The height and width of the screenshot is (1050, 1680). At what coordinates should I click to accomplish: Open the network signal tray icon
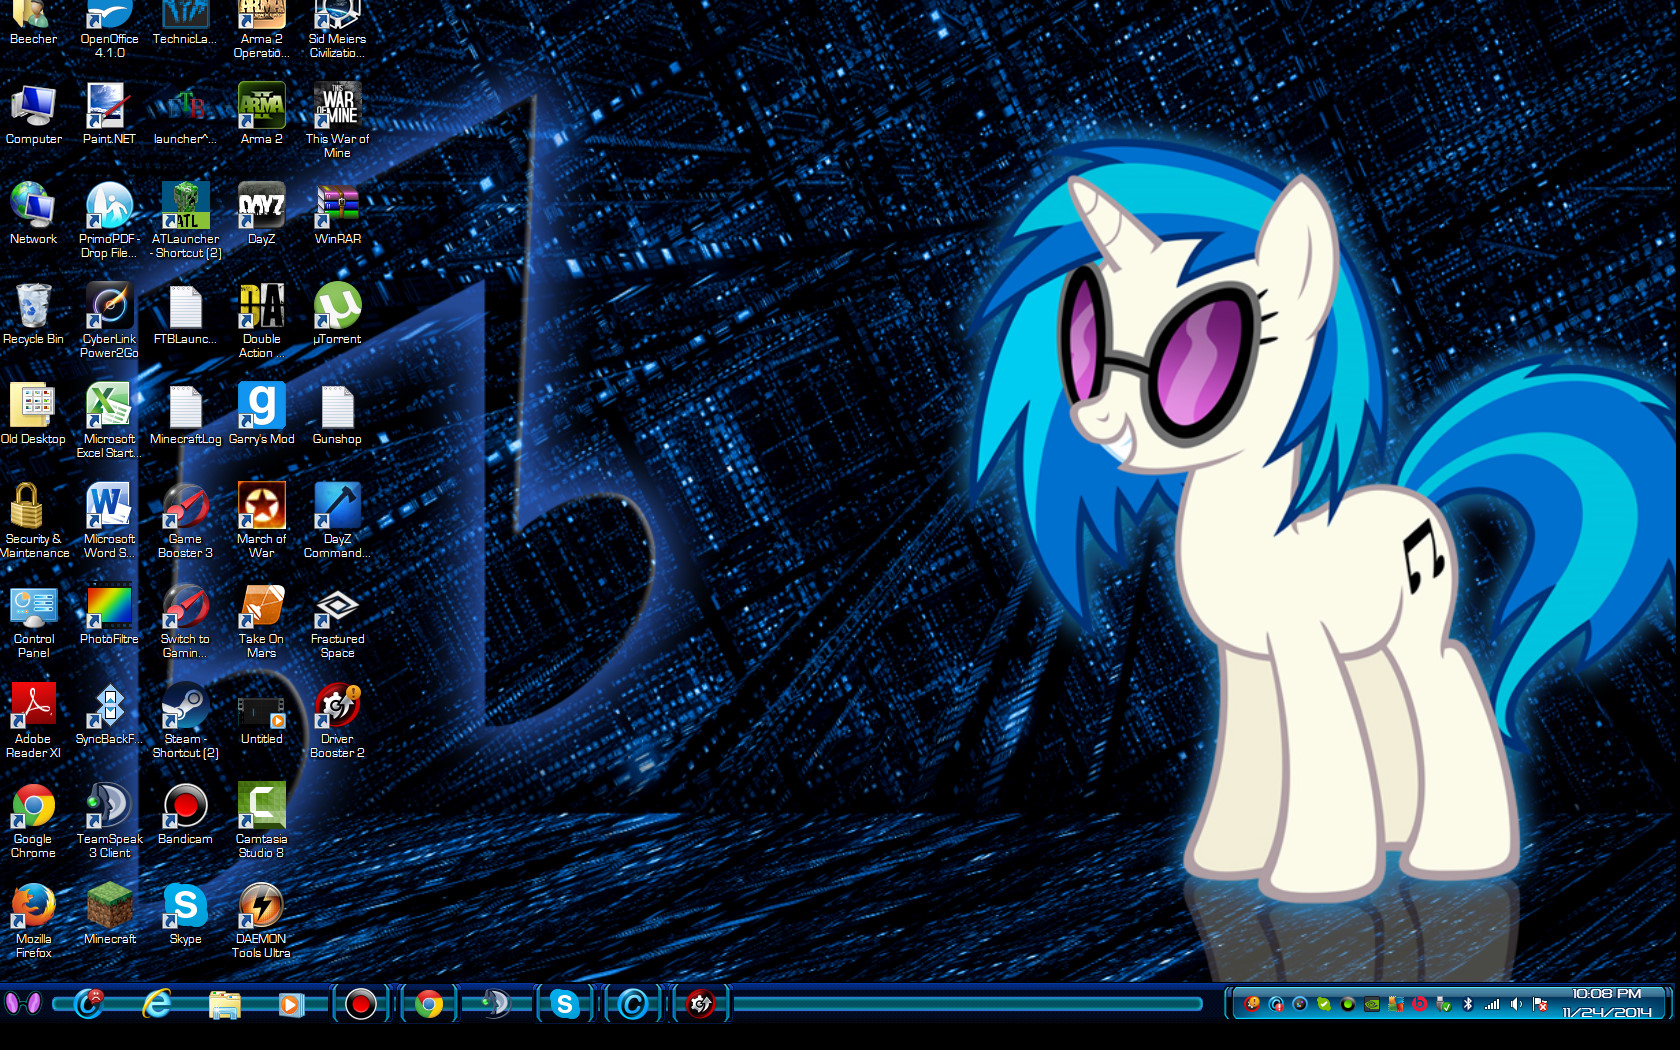1492,1004
